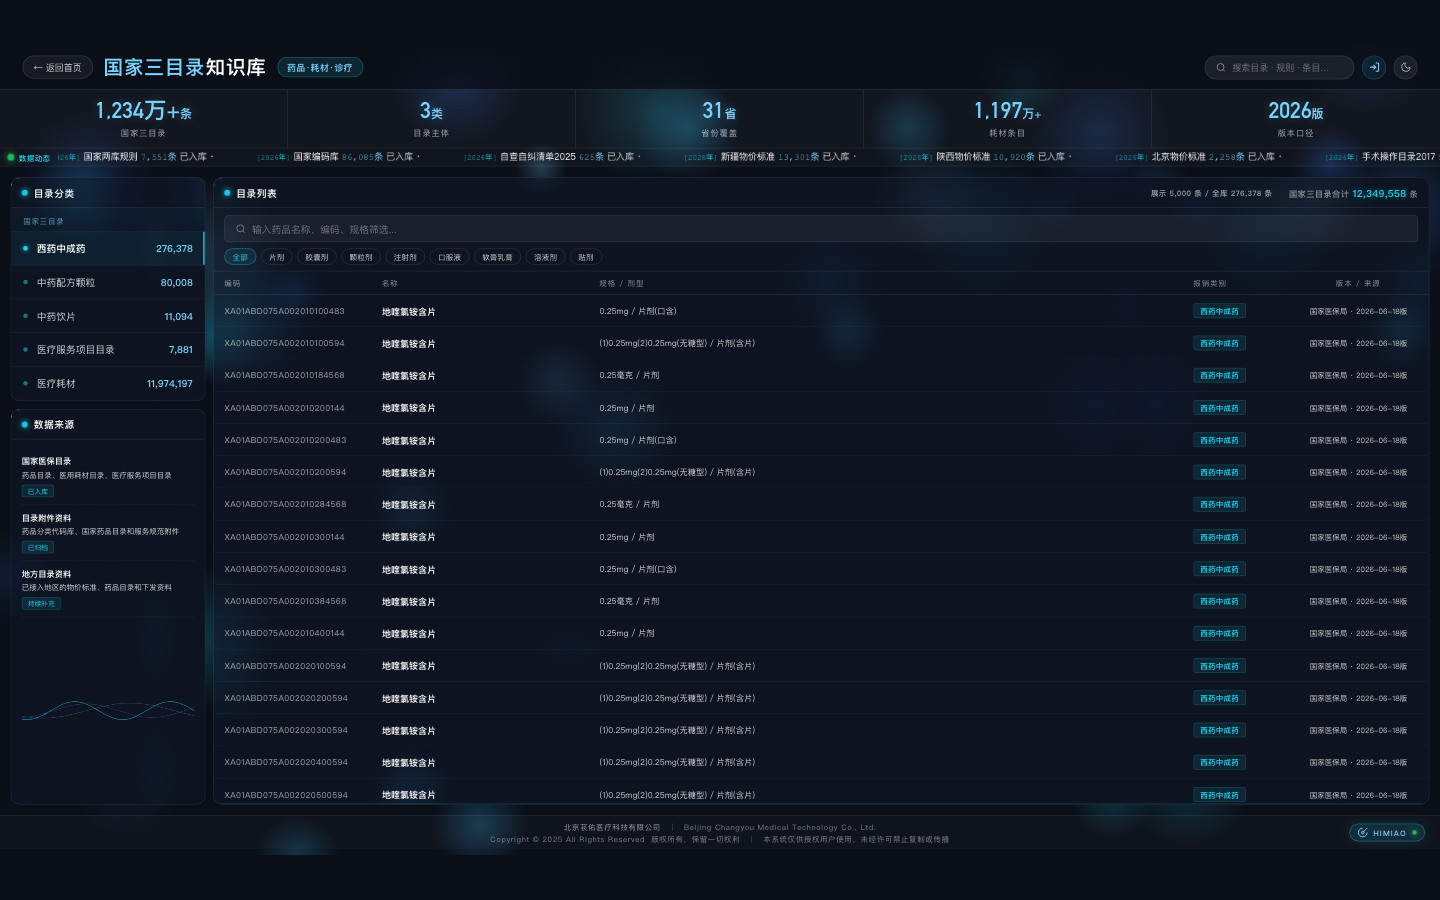The image size is (1440, 900).
Task: Click the HIMIAO assistant badge
Action: click(x=1387, y=833)
